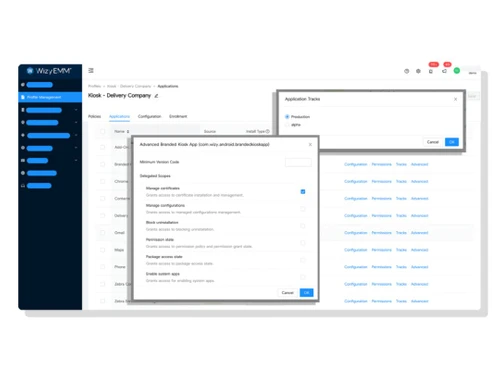The width and height of the screenshot is (500, 375).
Task: Sort the table by Name column icon
Action: point(128,132)
